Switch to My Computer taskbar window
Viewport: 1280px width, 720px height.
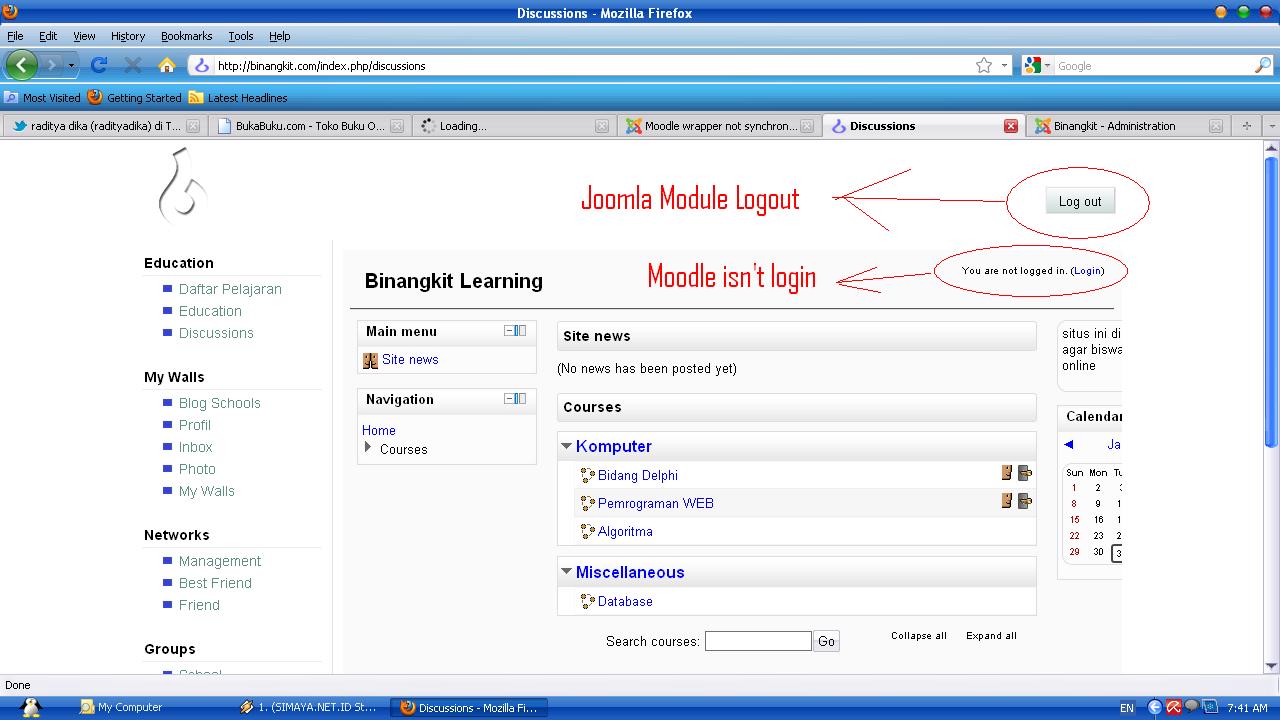121,707
